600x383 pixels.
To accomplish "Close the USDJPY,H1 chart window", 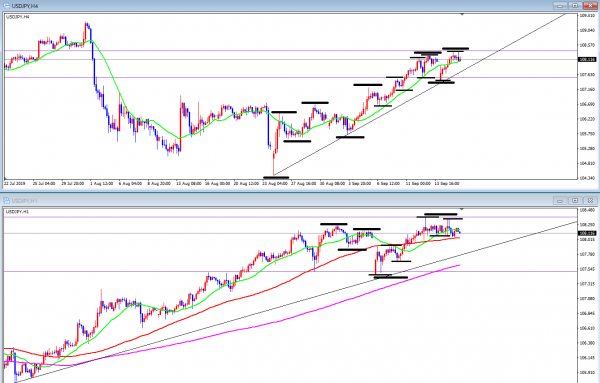I will tap(590, 200).
